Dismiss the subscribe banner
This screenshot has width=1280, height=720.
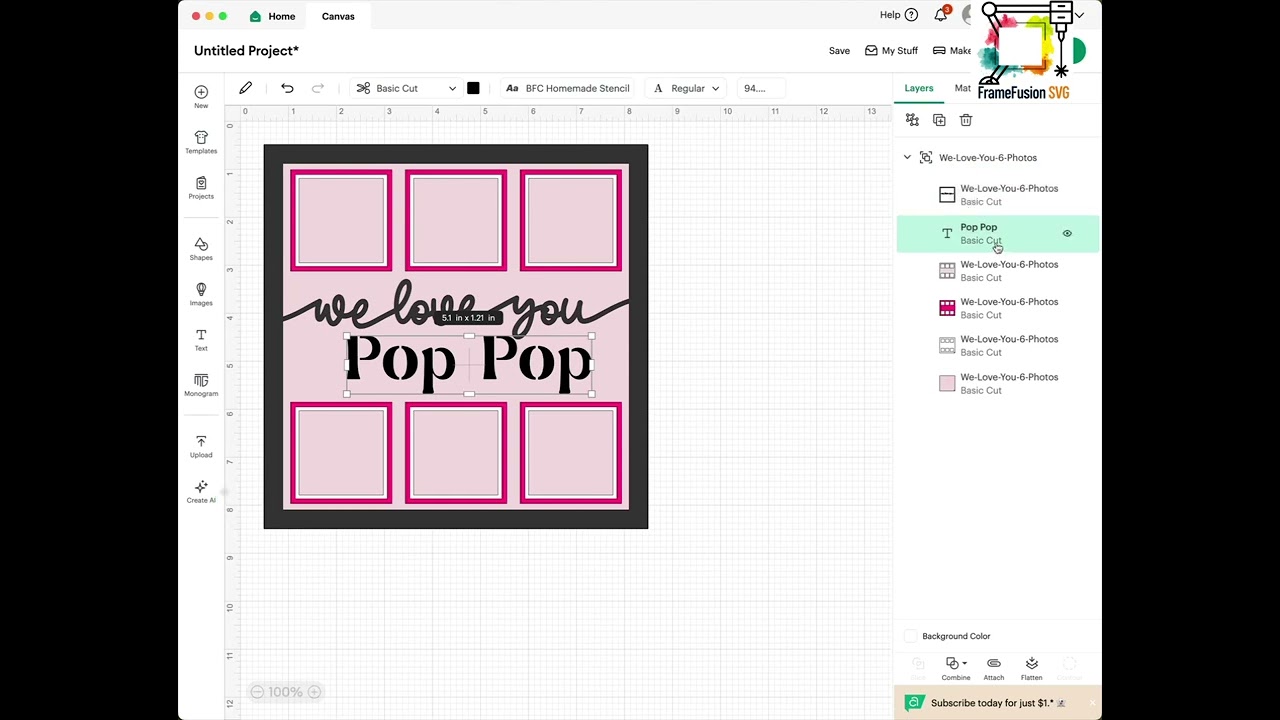[1092, 703]
